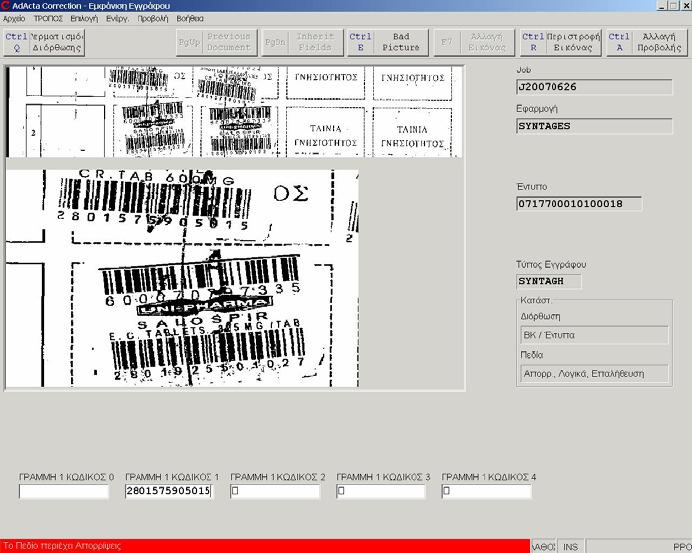Click the Πεδία status field Απορρ., Λογικά

(594, 374)
